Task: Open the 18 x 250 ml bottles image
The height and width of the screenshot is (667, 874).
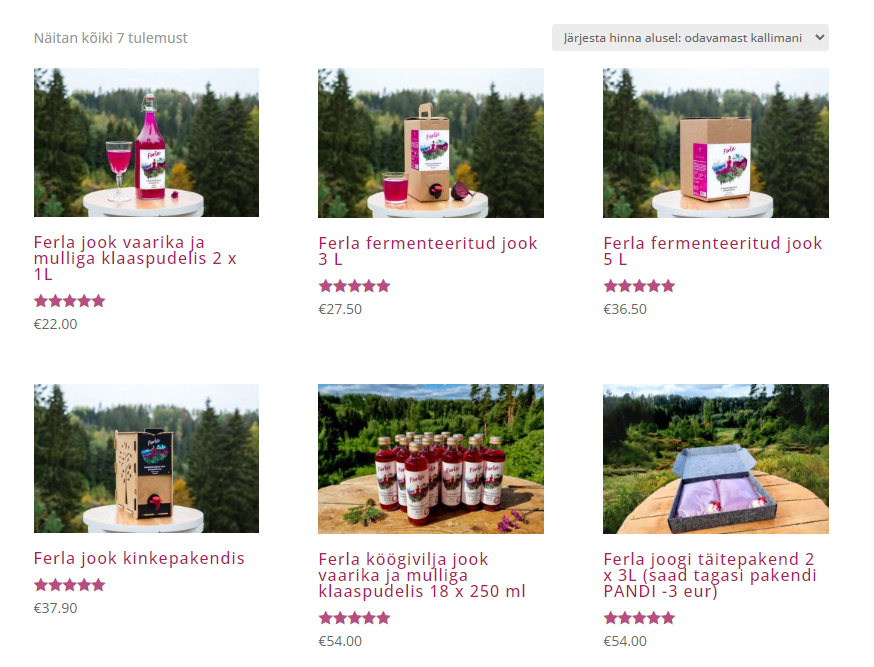Action: 431,459
